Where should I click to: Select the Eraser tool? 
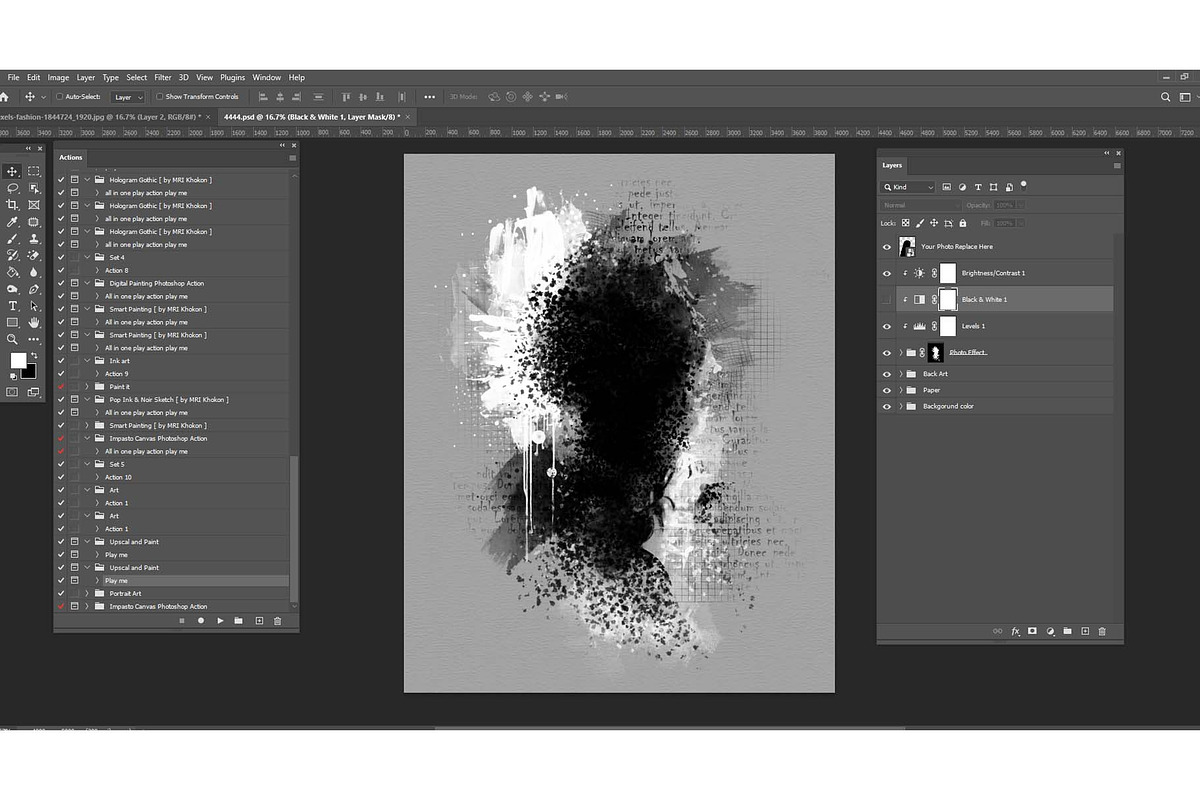pyautogui.click(x=34, y=255)
